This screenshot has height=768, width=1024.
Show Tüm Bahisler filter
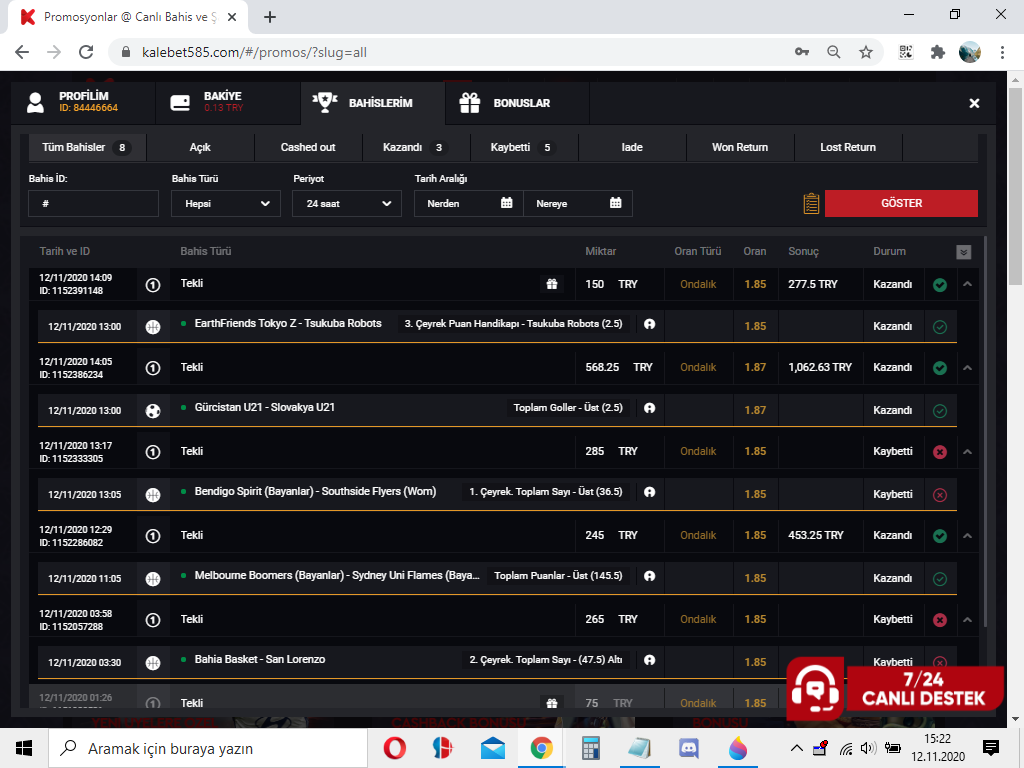pyautogui.click(x=87, y=148)
